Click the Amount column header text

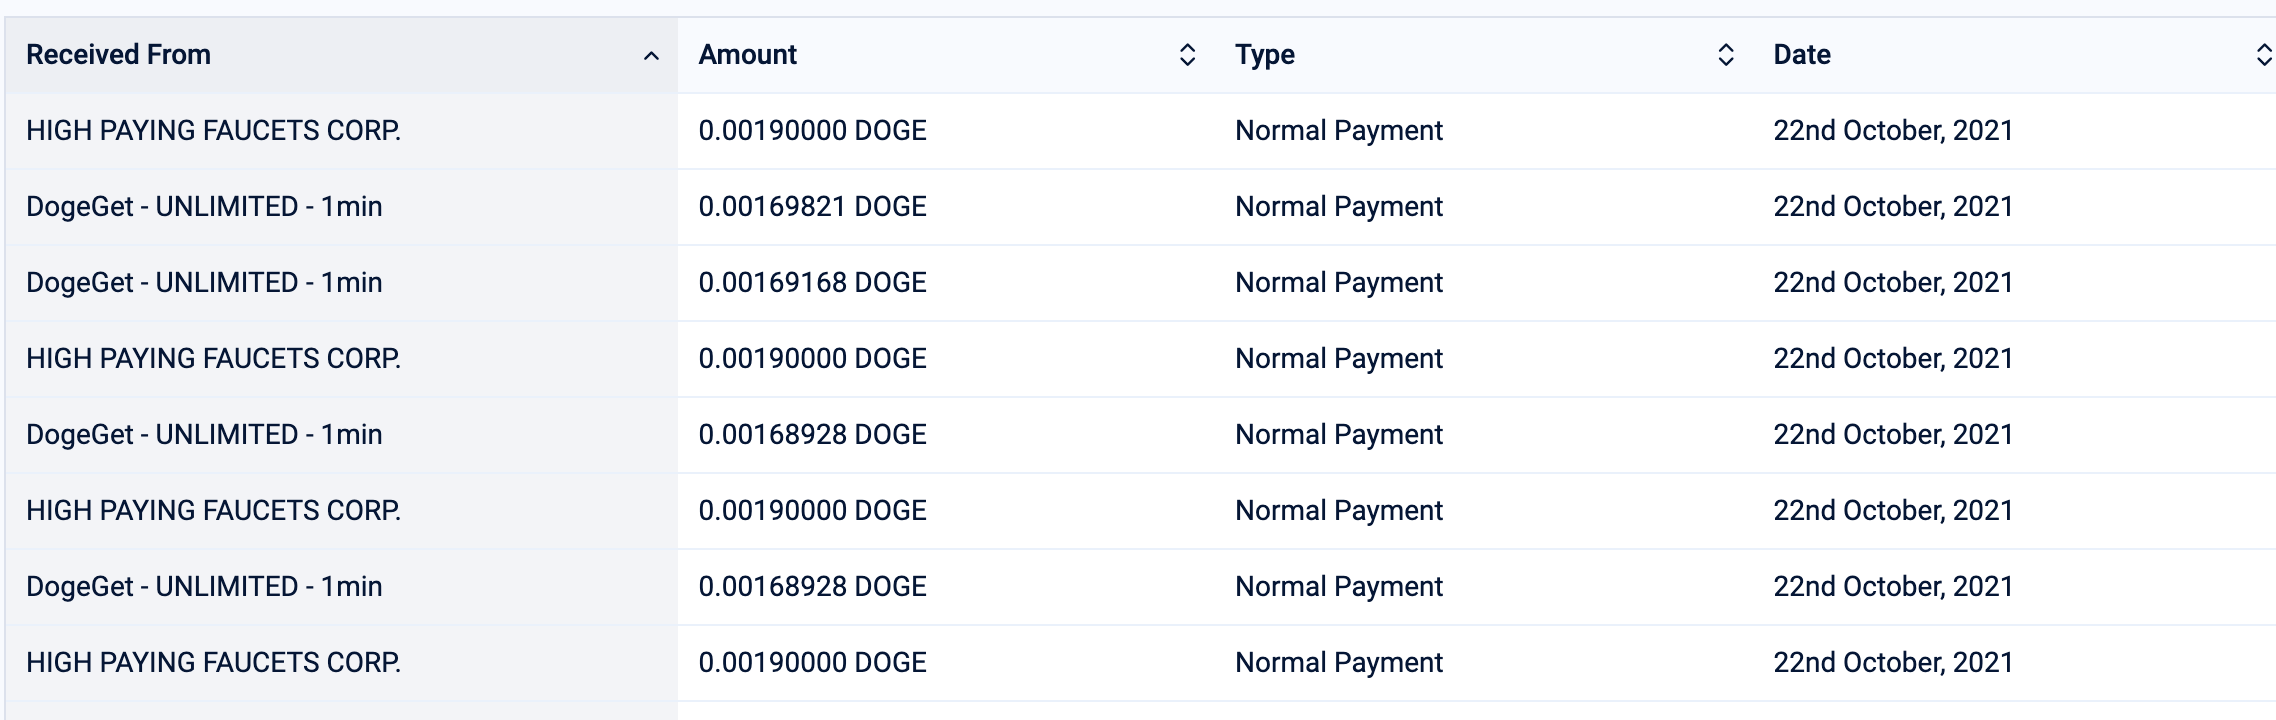pyautogui.click(x=747, y=55)
